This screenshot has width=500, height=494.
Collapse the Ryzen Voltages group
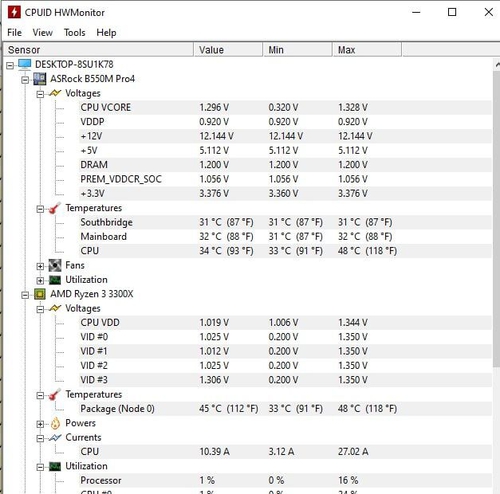40,309
